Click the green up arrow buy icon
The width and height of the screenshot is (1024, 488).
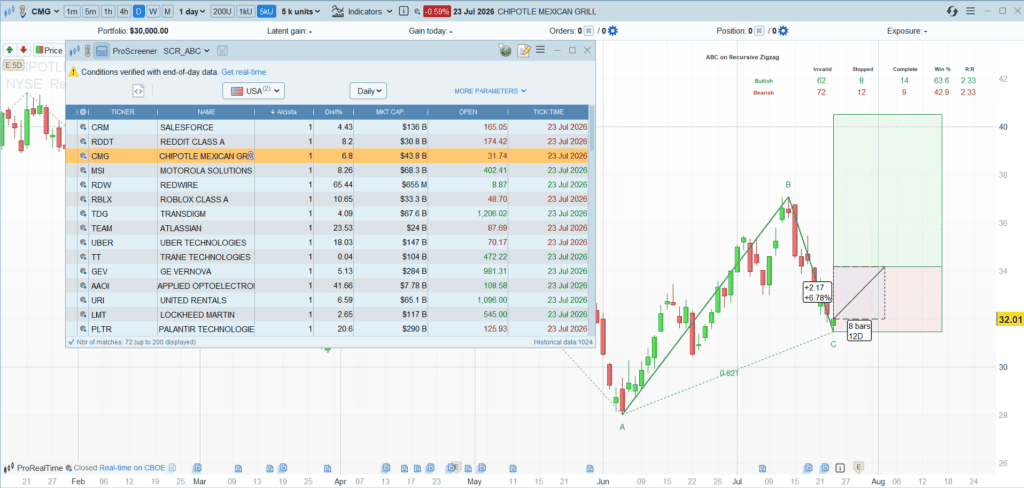[x=10, y=50]
